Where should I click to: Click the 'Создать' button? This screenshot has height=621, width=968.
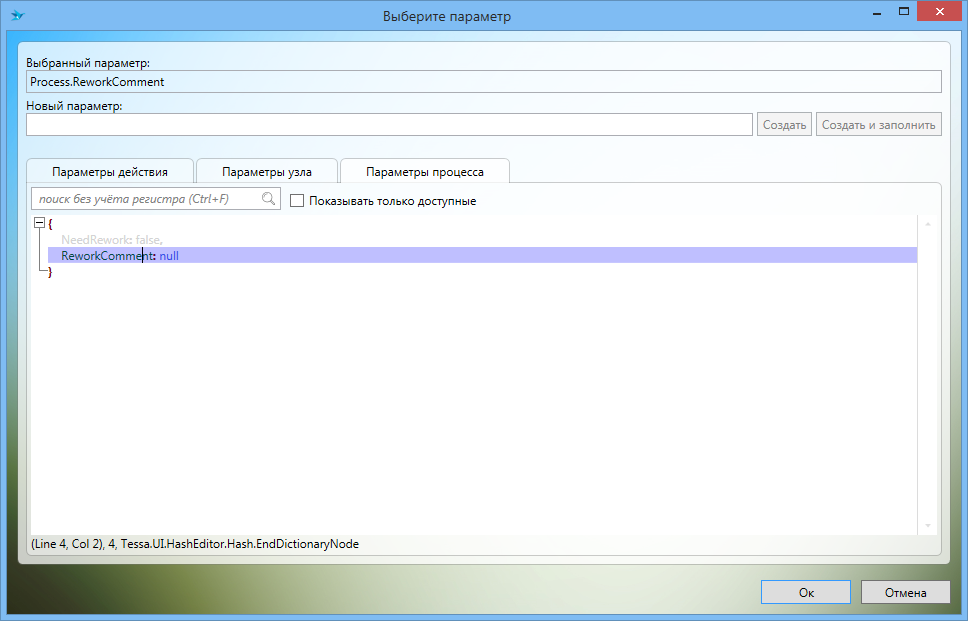[x=784, y=125]
